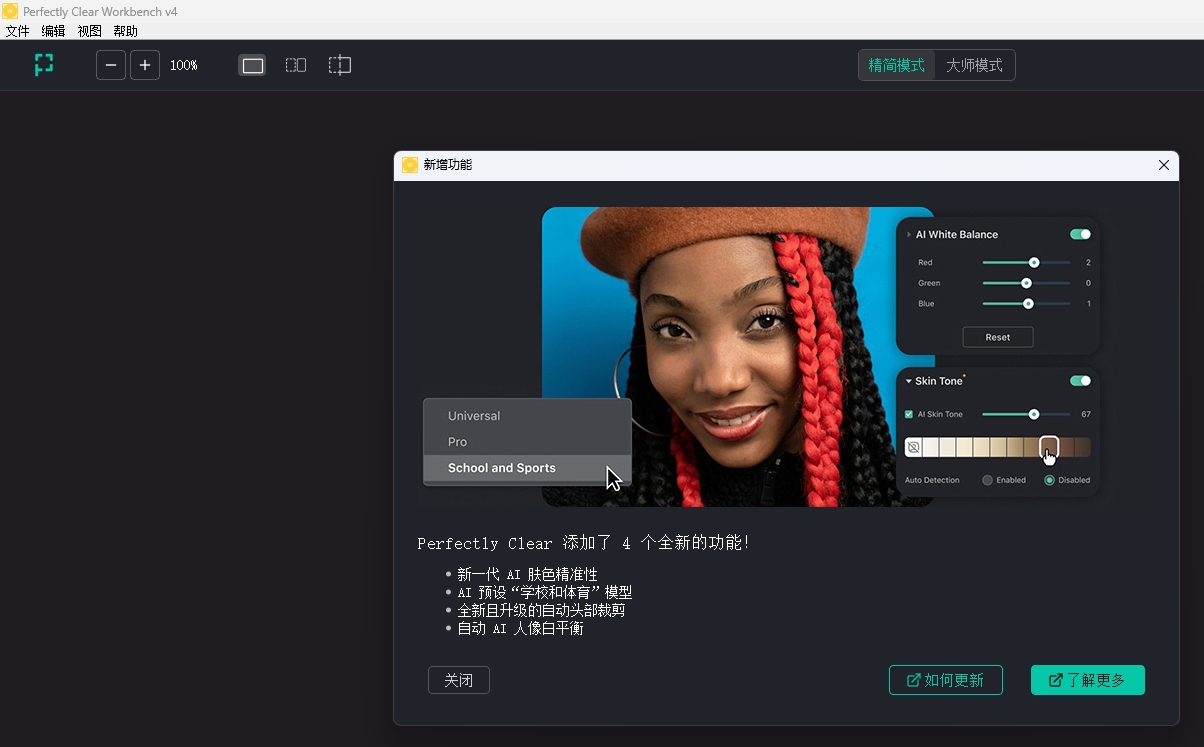Click the text 全新且升级的自动头部裁剪
The height and width of the screenshot is (747, 1204).
pos(541,610)
